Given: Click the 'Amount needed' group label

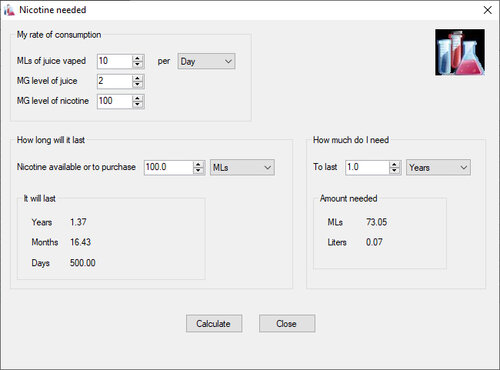Looking at the screenshot, I should tap(349, 199).
